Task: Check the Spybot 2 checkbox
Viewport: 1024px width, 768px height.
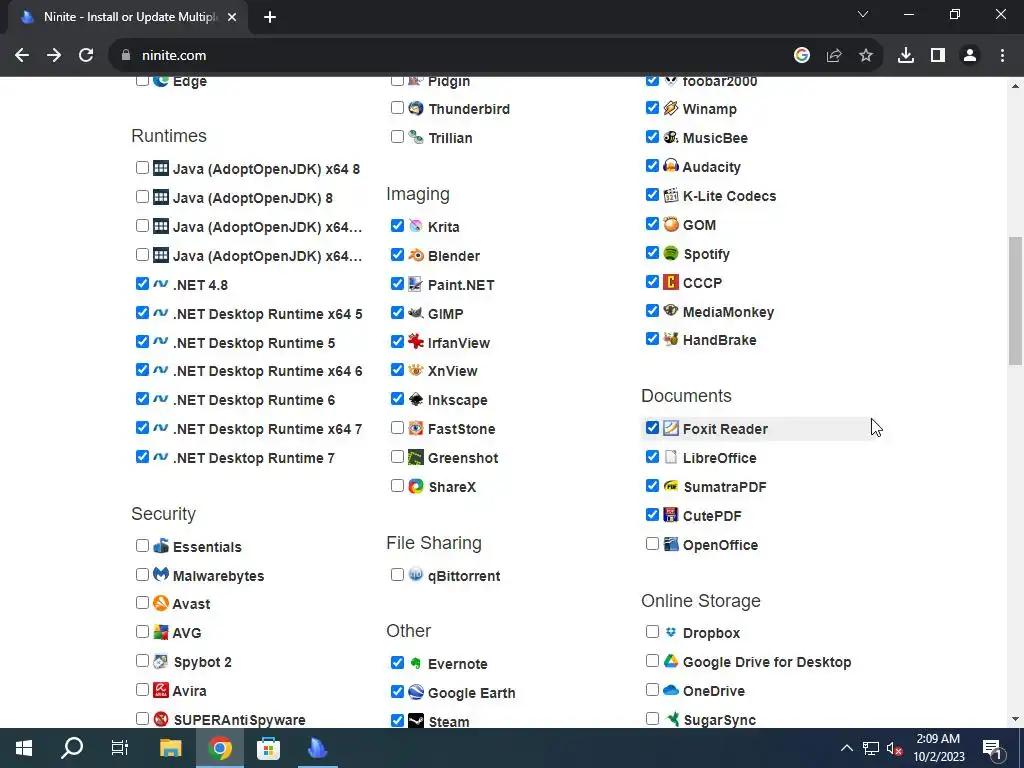Action: 142,661
